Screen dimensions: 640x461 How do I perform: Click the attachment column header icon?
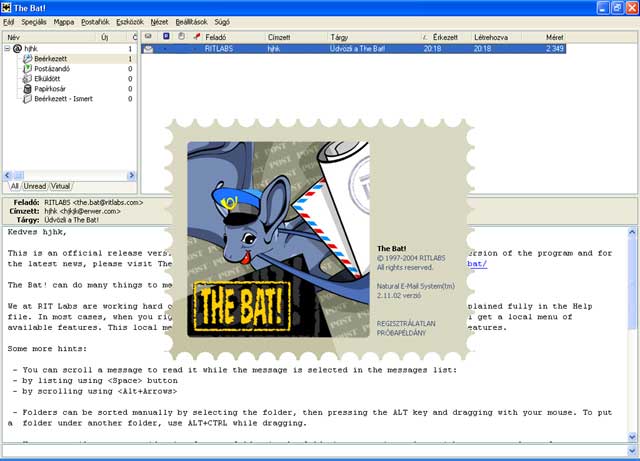point(181,36)
